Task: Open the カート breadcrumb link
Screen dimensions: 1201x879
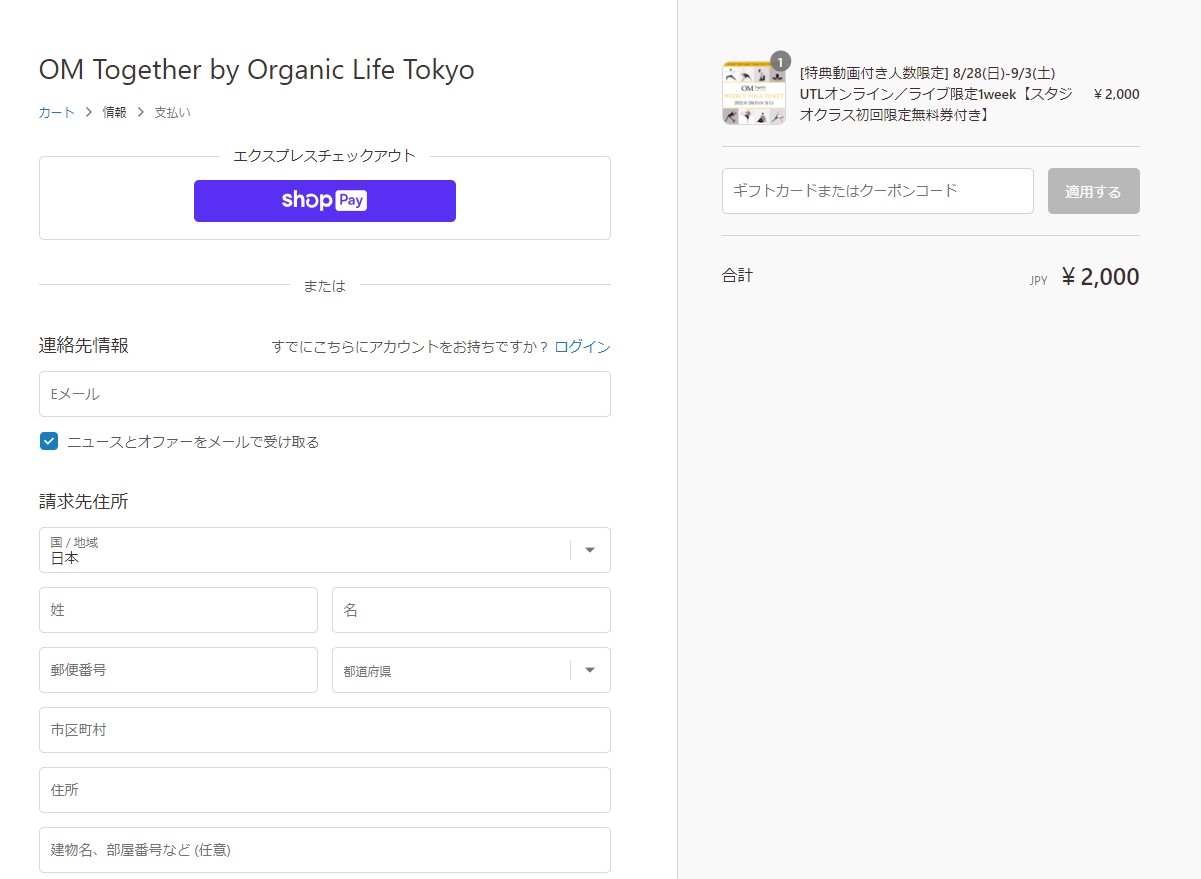Action: tap(57, 113)
